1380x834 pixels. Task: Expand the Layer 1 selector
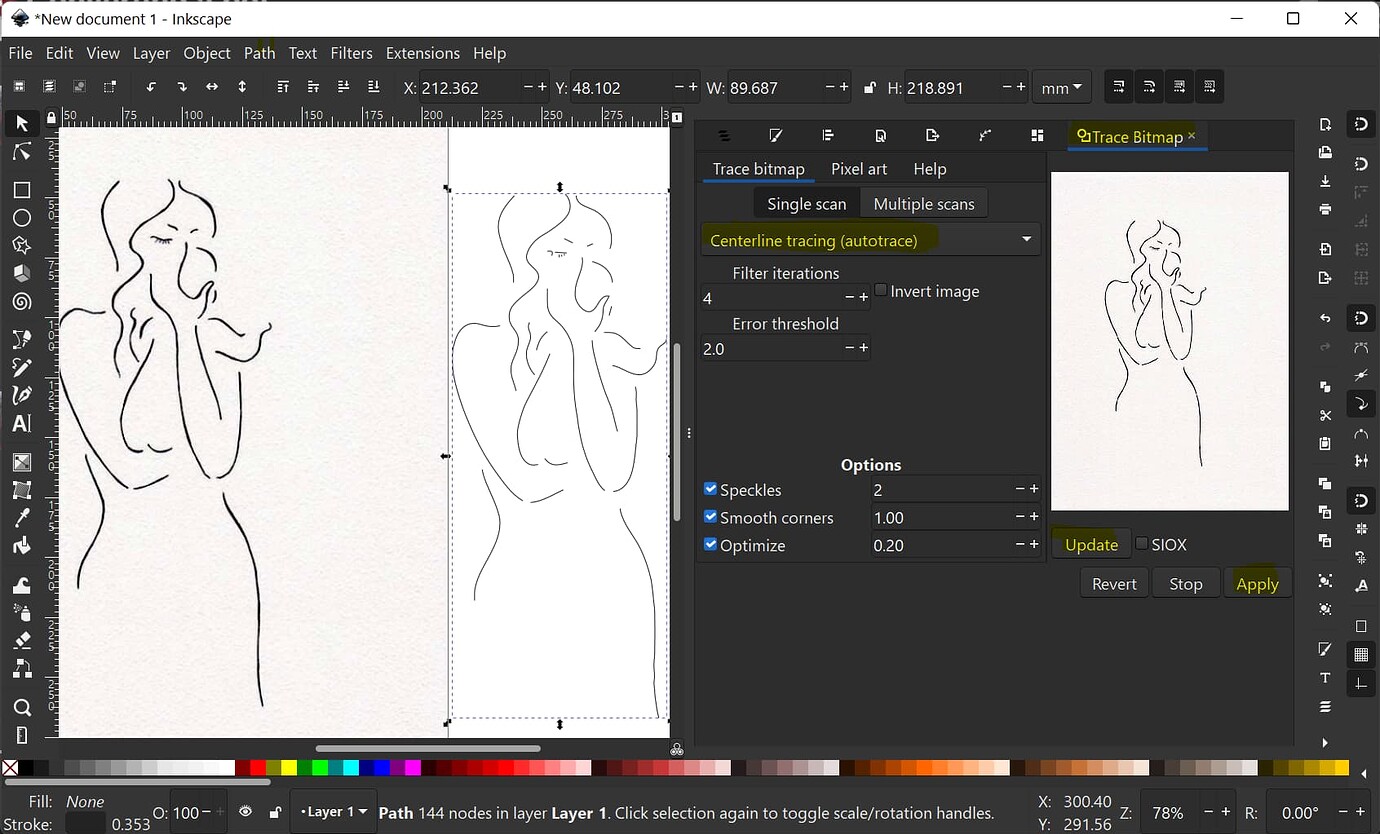pyautogui.click(x=332, y=812)
